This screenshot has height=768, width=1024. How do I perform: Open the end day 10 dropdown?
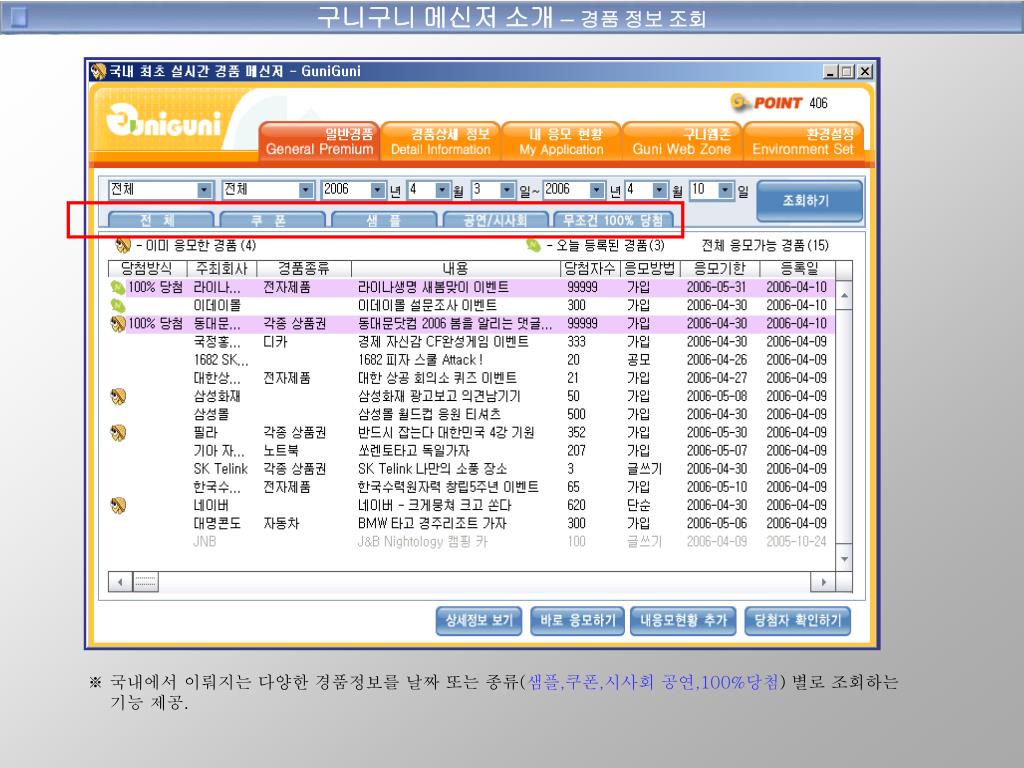point(726,190)
